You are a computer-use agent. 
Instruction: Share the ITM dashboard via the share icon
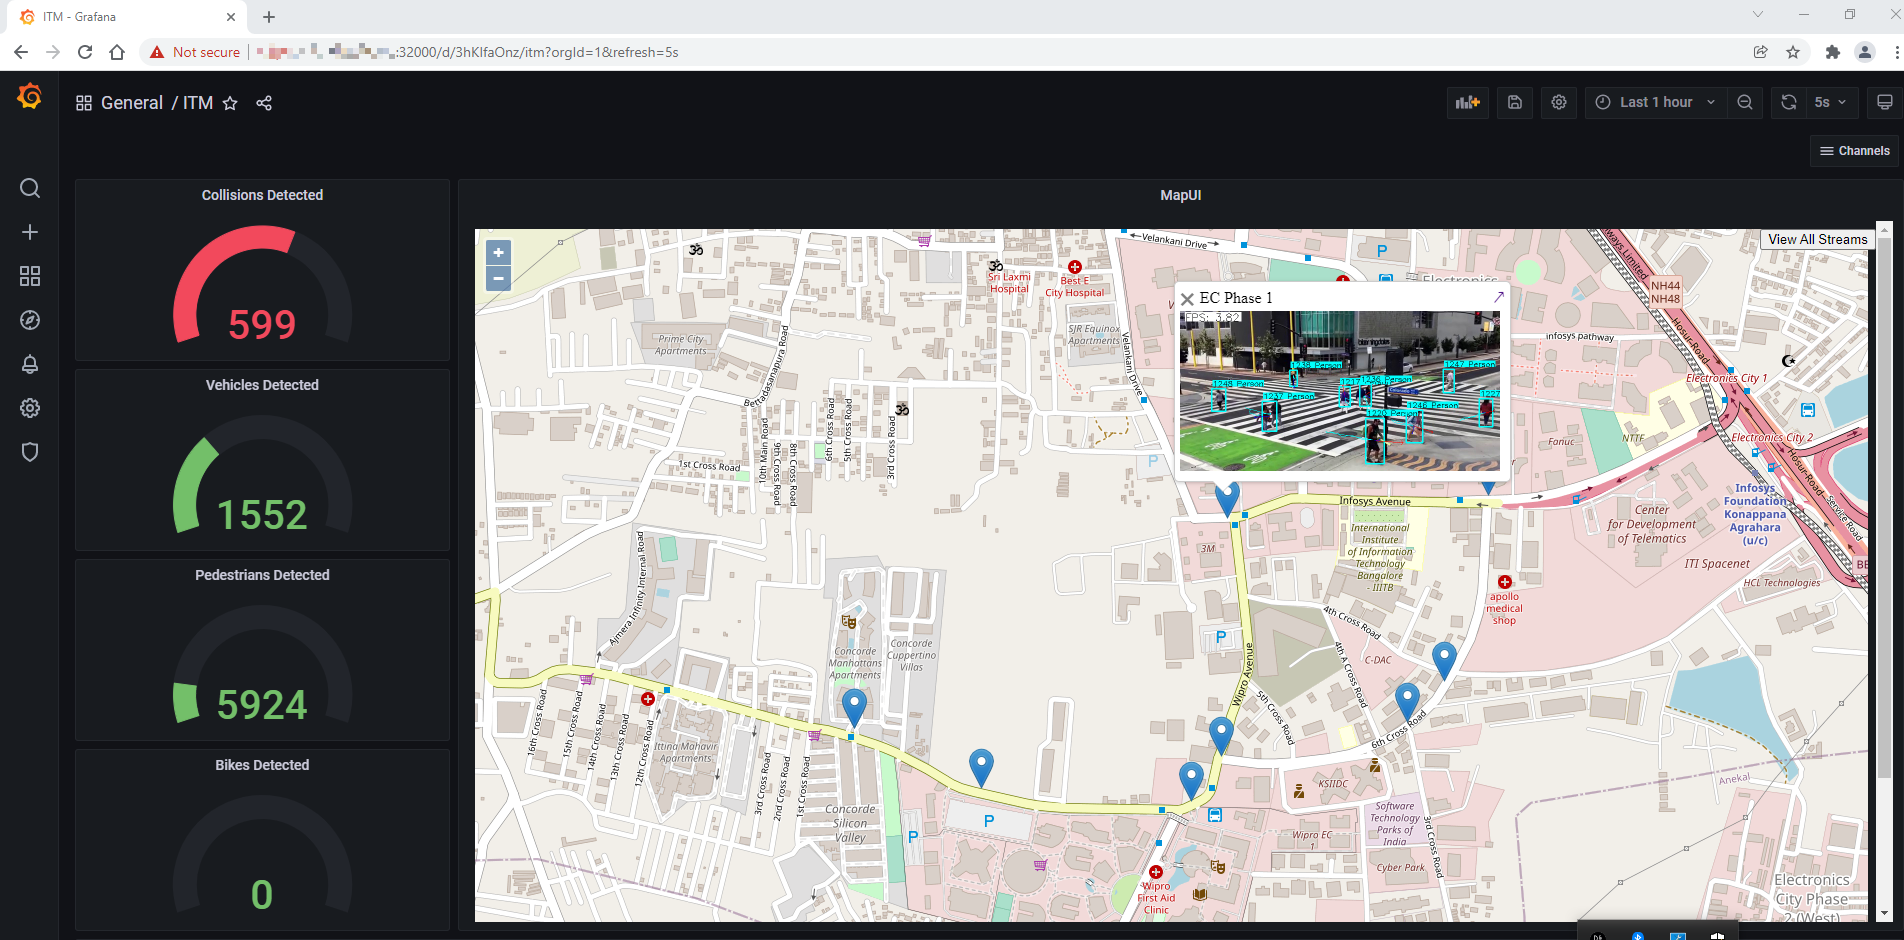(263, 103)
